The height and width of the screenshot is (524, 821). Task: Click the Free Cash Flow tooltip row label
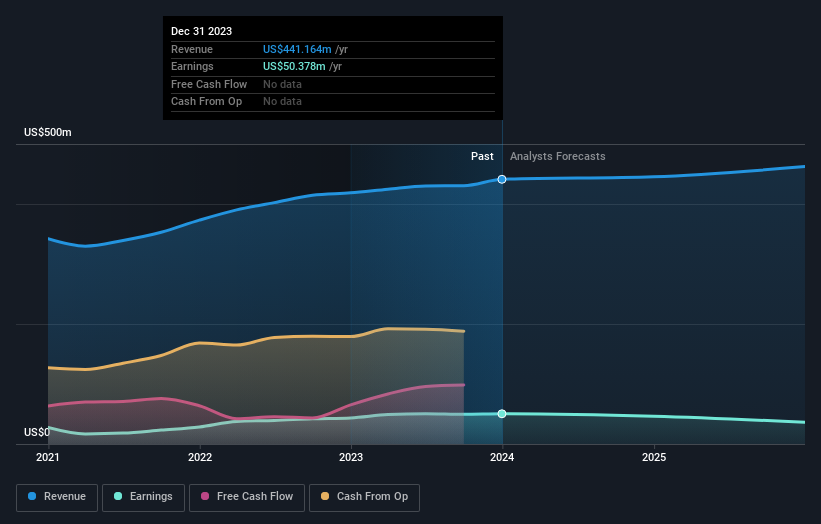pyautogui.click(x=209, y=84)
